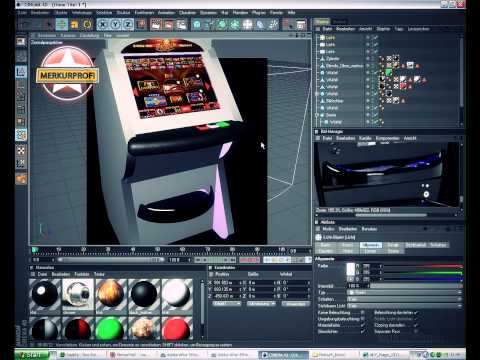Image resolution: width=480 pixels, height=360 pixels.
Task: Click the last icon in the top toolbar
Action: coord(301,24)
